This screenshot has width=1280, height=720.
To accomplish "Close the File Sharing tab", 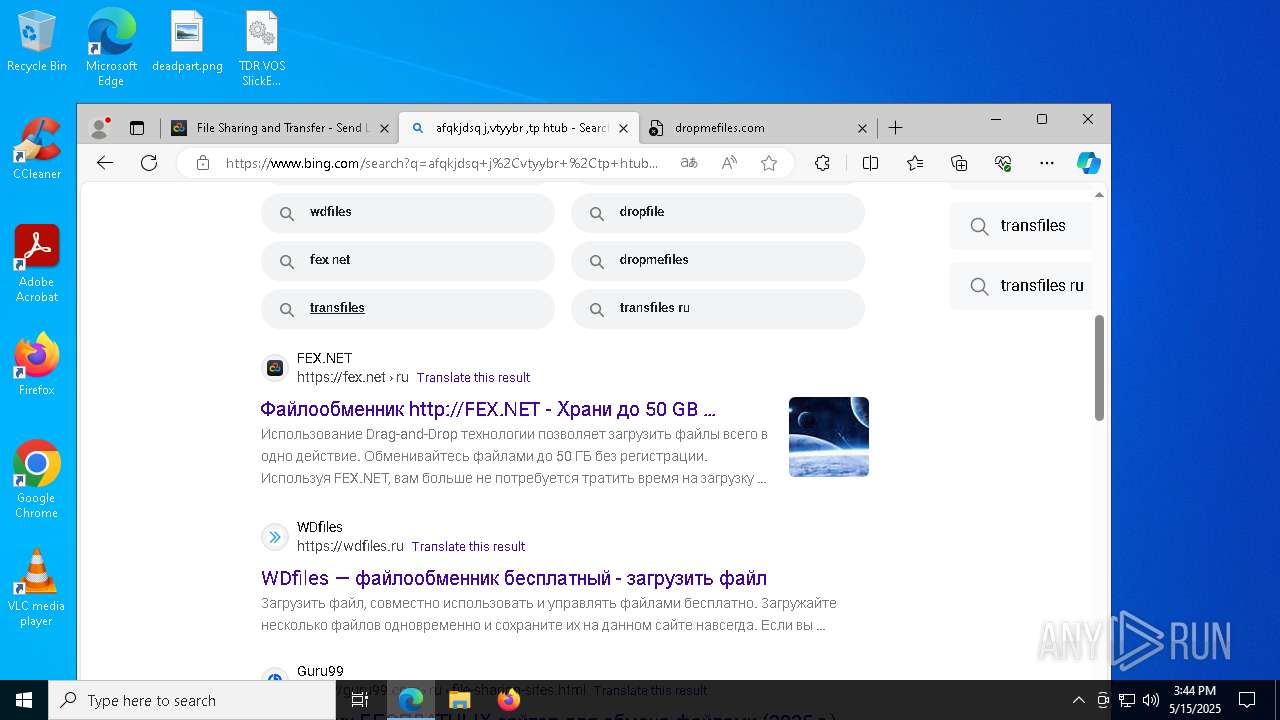I will 384,128.
